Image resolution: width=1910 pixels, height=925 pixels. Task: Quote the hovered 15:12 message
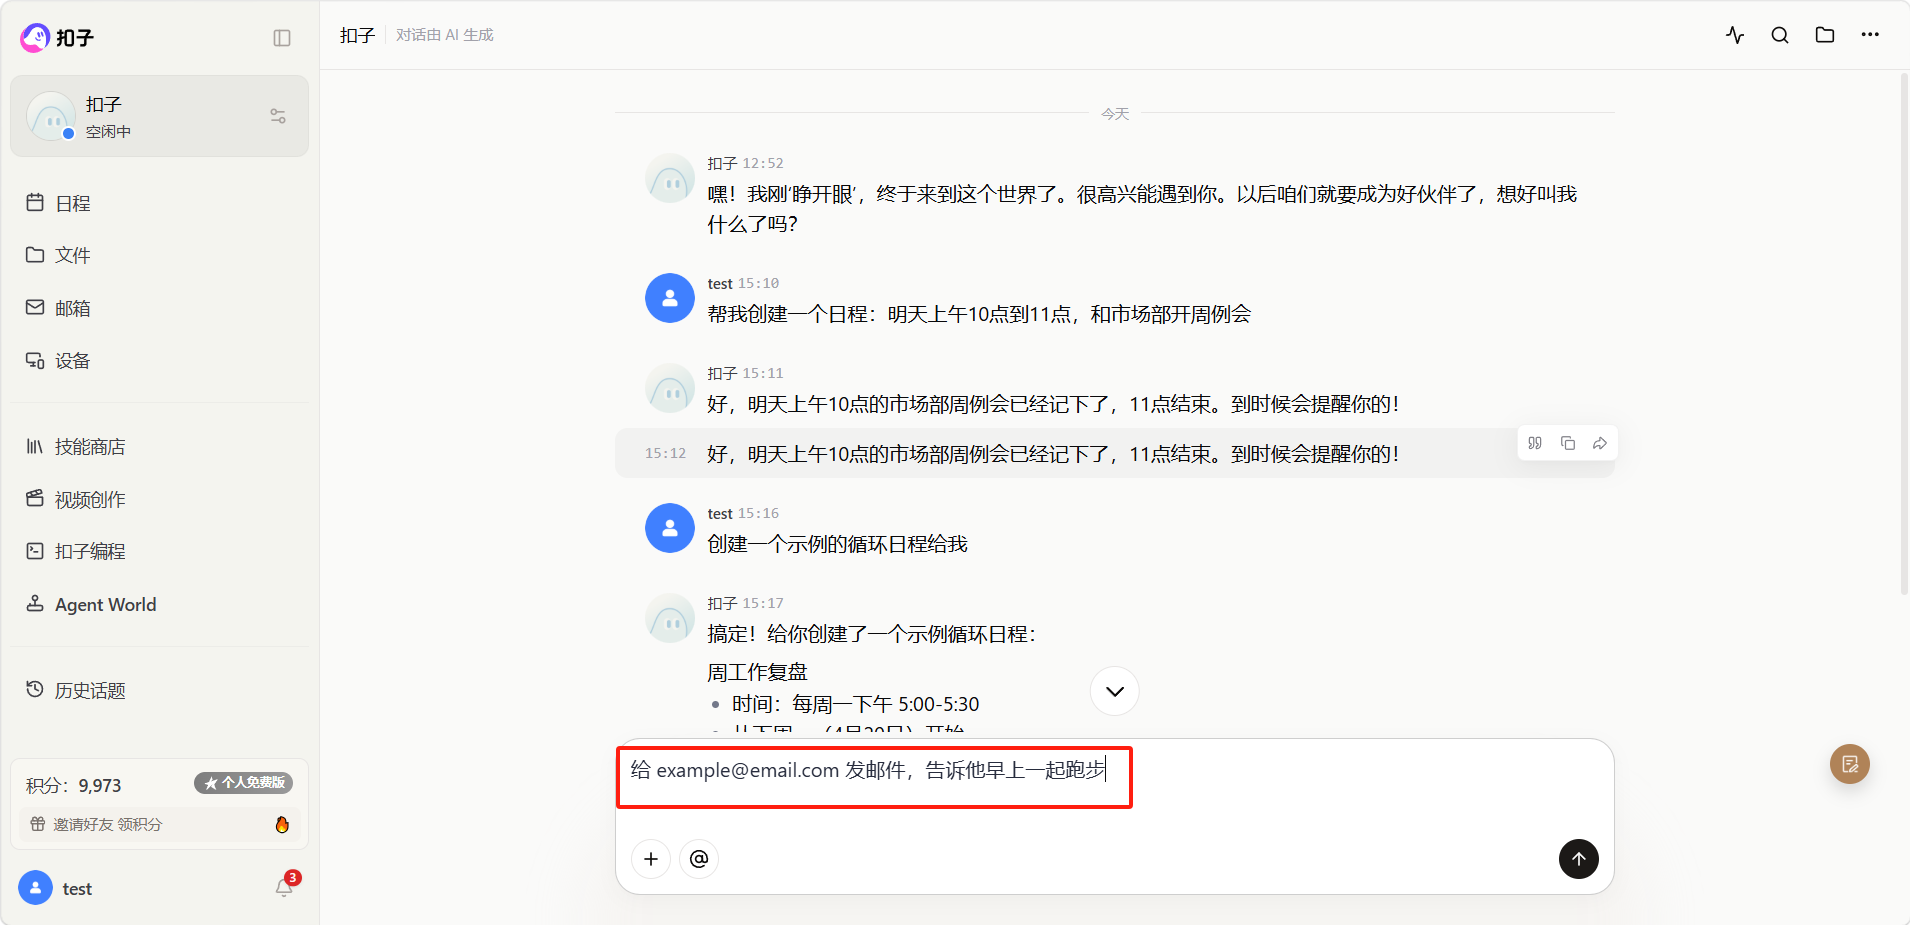tap(1535, 443)
